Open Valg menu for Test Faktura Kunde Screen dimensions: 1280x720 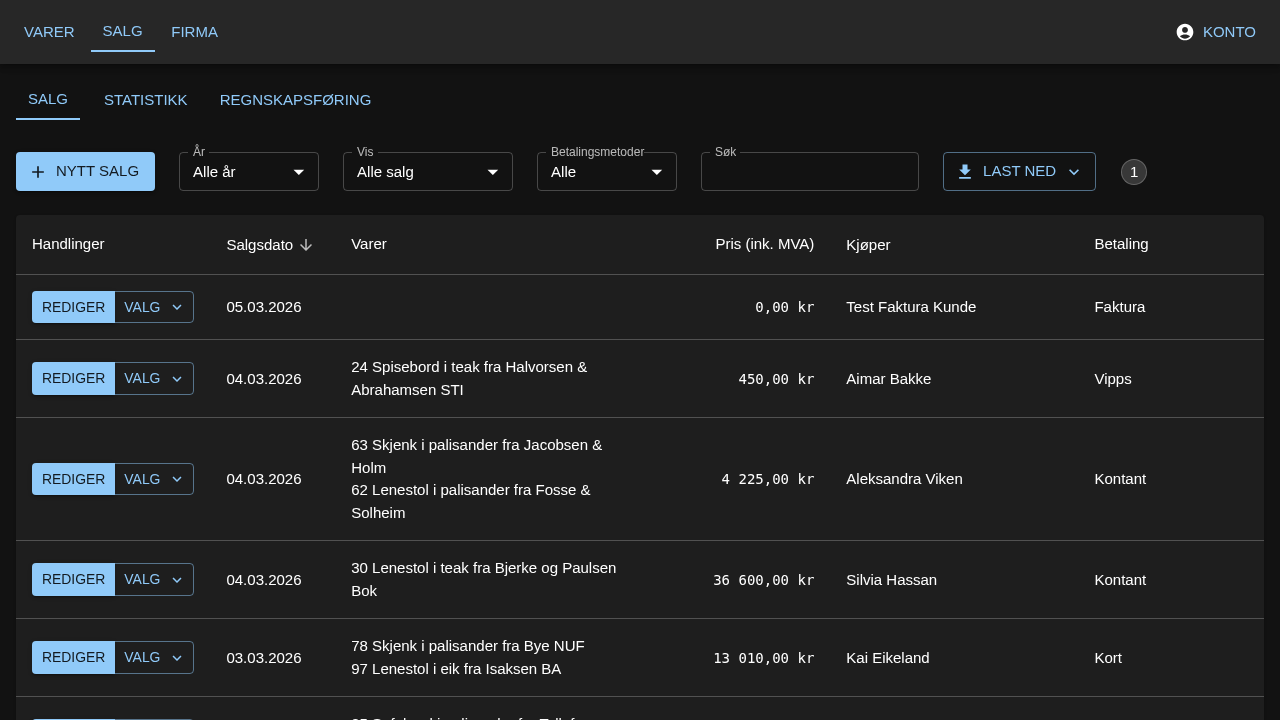click(x=154, y=307)
